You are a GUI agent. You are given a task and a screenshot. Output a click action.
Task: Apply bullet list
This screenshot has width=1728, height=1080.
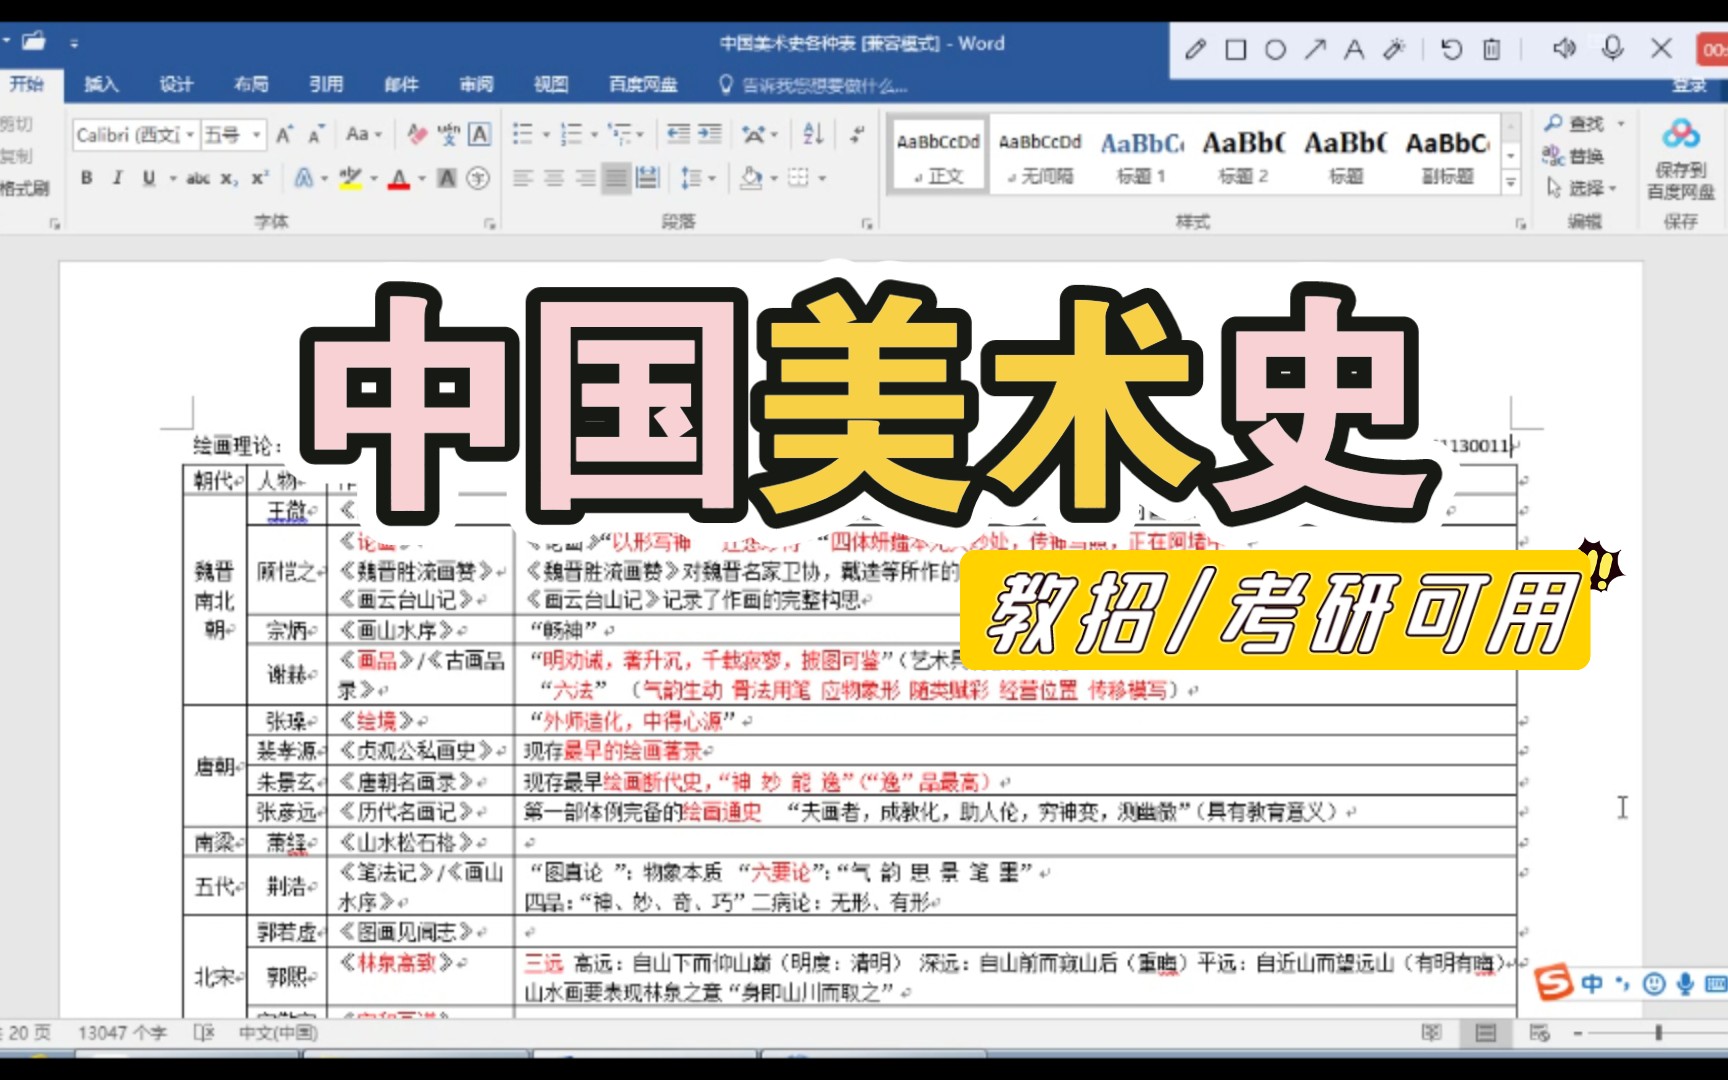click(523, 134)
